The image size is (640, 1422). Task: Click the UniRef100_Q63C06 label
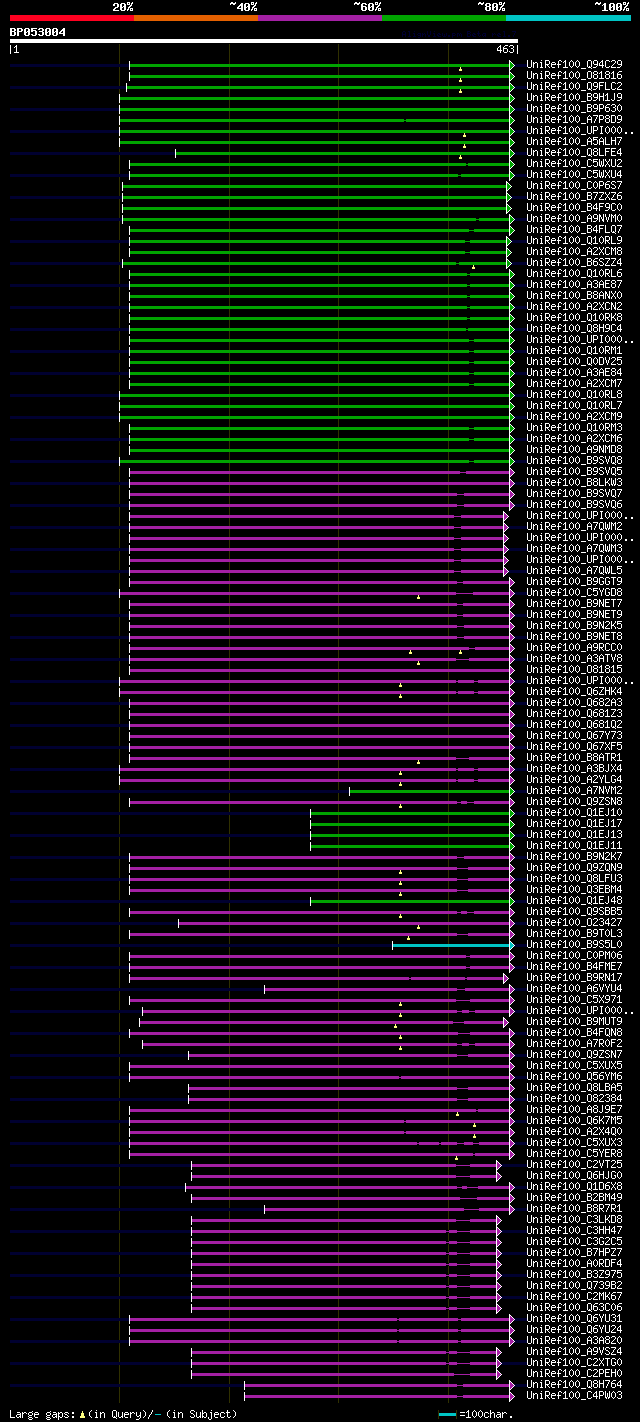coord(574,1308)
